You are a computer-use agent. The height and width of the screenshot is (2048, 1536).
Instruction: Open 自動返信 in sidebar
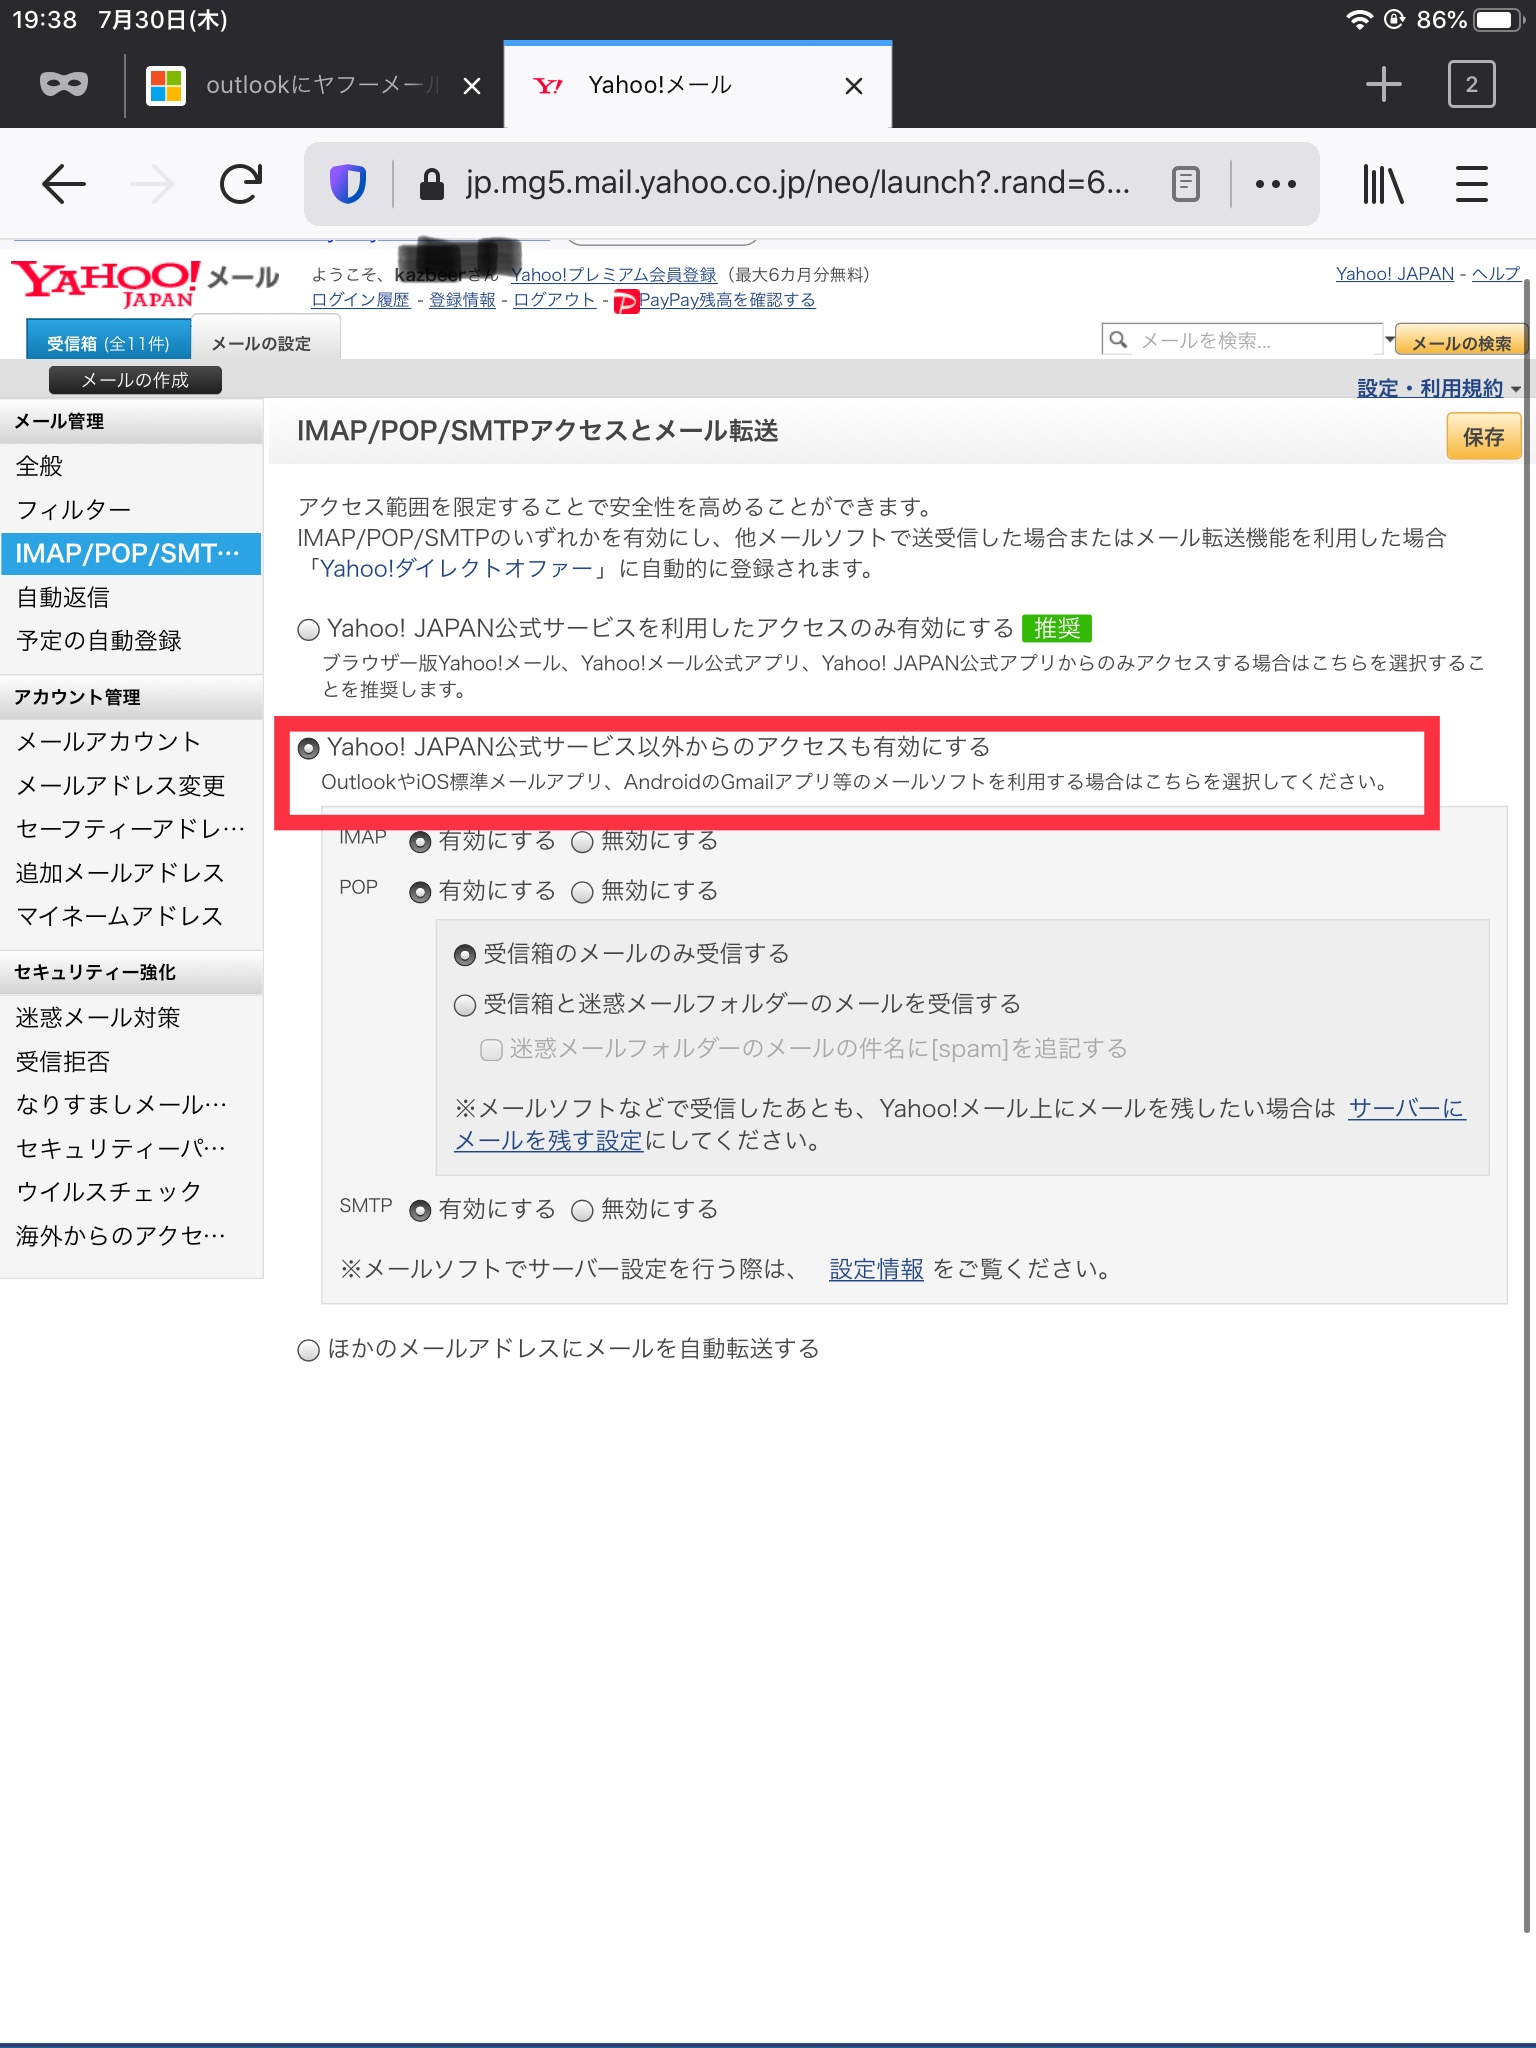pos(131,597)
